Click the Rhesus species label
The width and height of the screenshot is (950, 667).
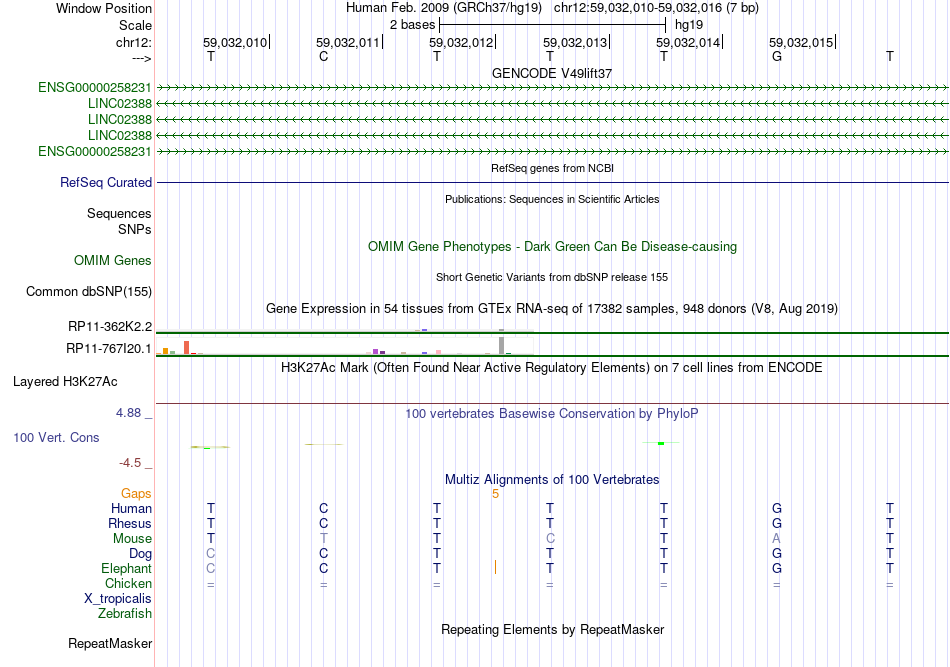pyautogui.click(x=130, y=523)
